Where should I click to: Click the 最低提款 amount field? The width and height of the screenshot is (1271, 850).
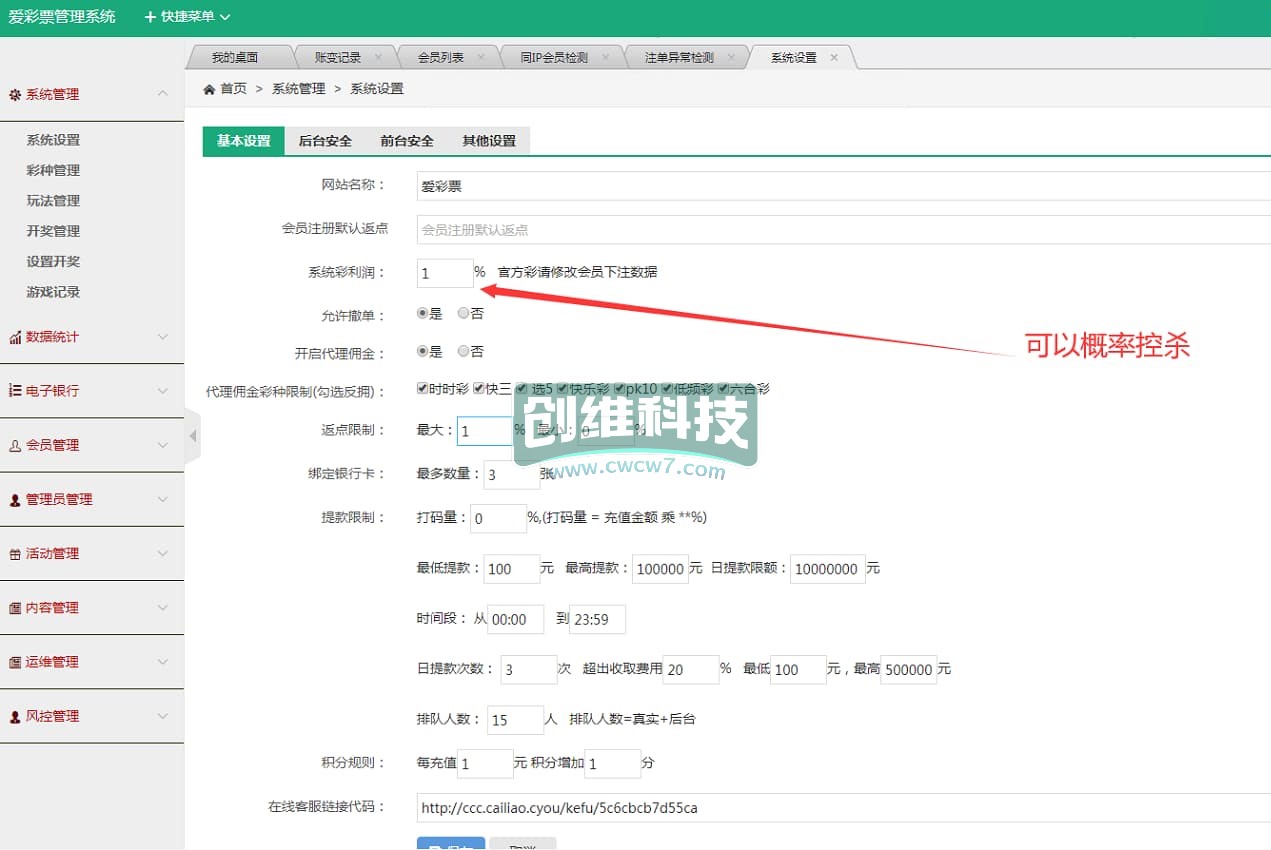(511, 569)
